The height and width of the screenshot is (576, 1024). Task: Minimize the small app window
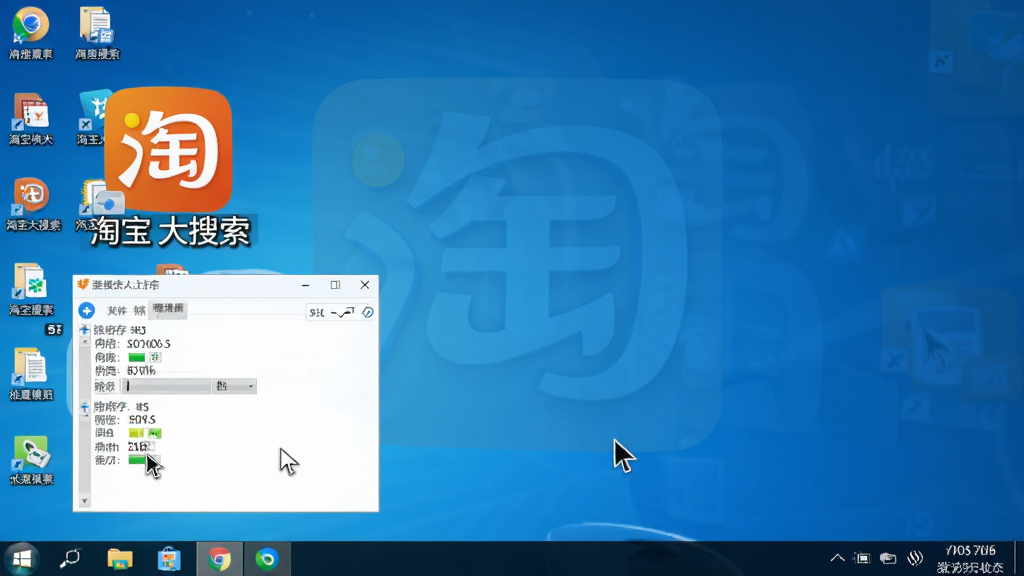[305, 285]
